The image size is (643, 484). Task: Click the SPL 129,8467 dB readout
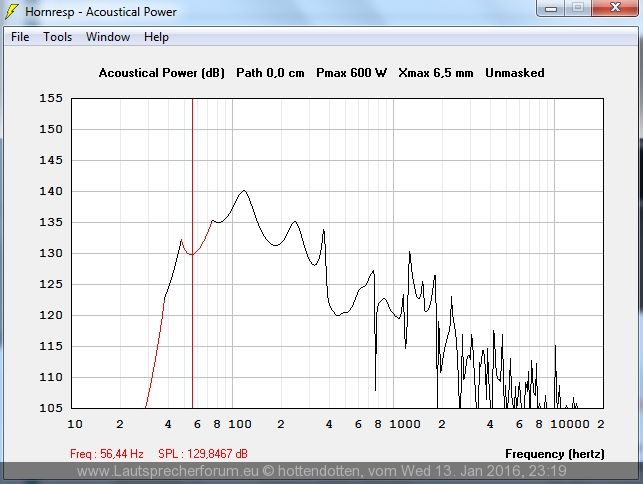coord(203,454)
